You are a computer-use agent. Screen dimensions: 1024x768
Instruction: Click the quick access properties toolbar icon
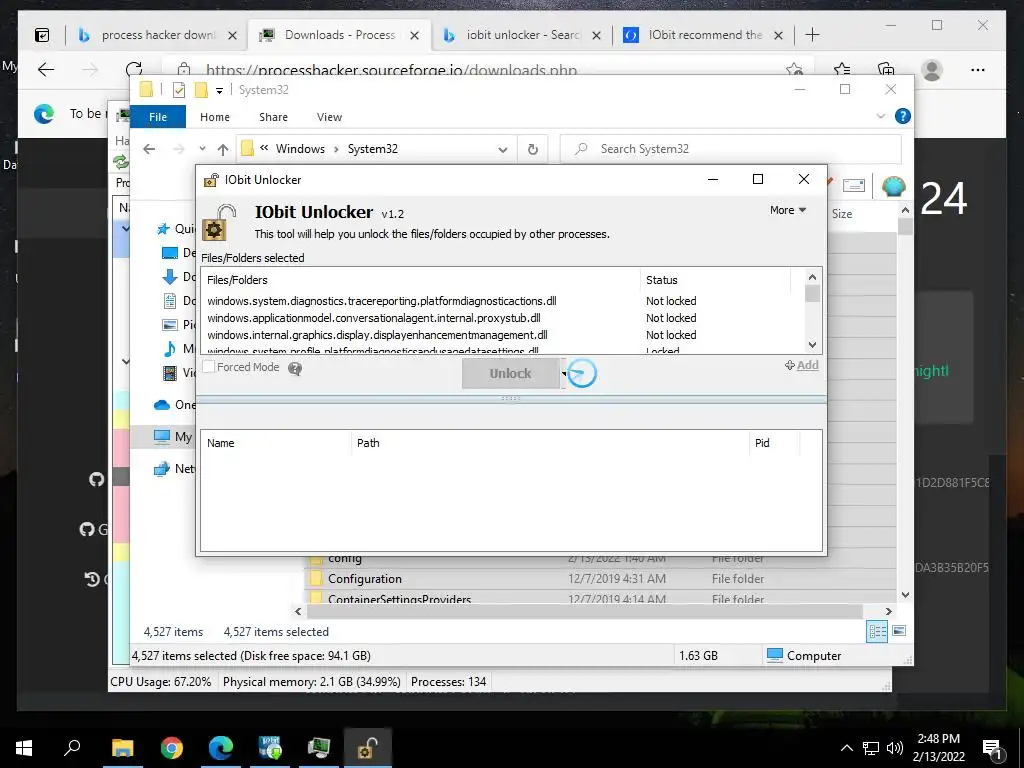click(179, 90)
